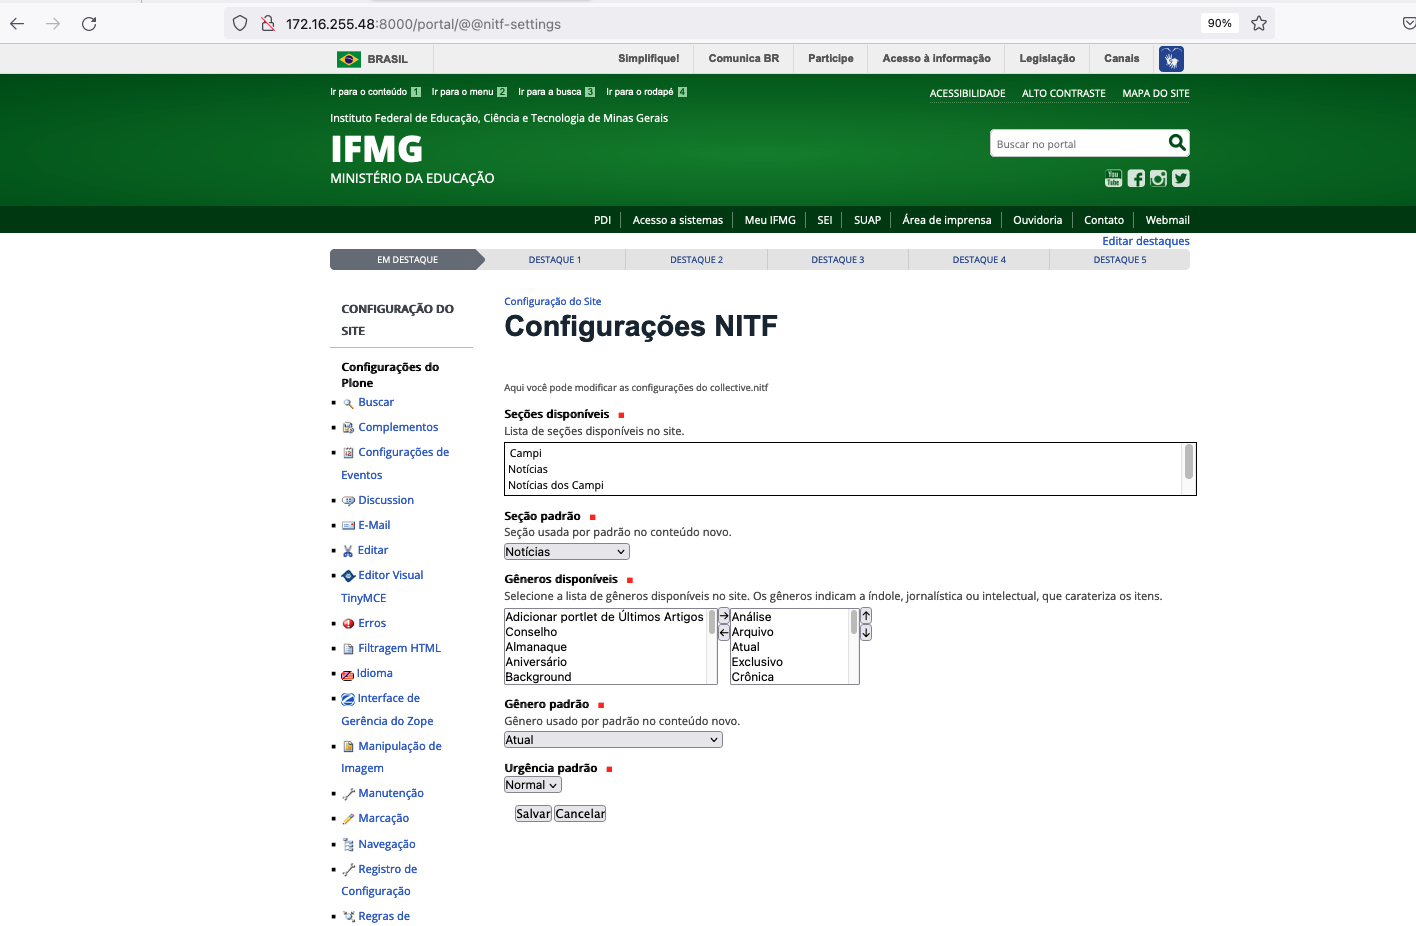Select the Buscar magnifier icon in sidebar
Screen dimensions: 1416x926
click(x=349, y=402)
